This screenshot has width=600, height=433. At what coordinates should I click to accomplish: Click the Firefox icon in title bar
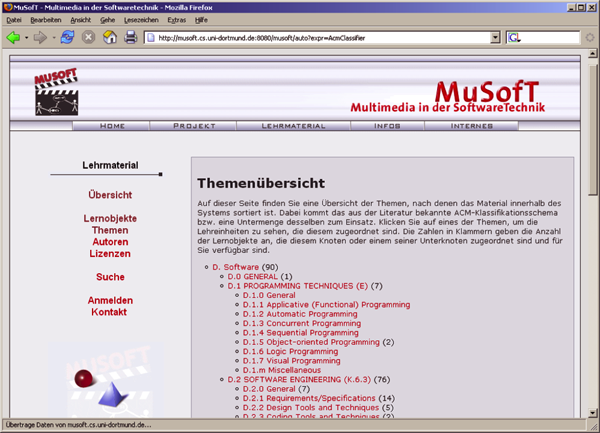(x=8, y=7)
